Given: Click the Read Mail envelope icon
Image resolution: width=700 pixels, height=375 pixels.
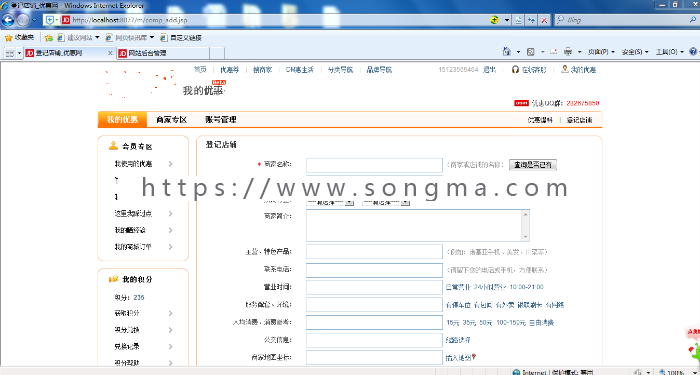Looking at the screenshot, I should (554, 52).
